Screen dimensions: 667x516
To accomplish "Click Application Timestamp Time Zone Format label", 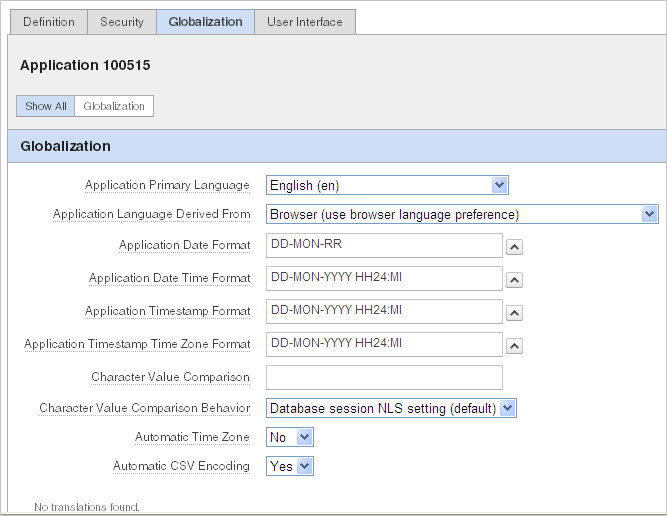I will (137, 344).
